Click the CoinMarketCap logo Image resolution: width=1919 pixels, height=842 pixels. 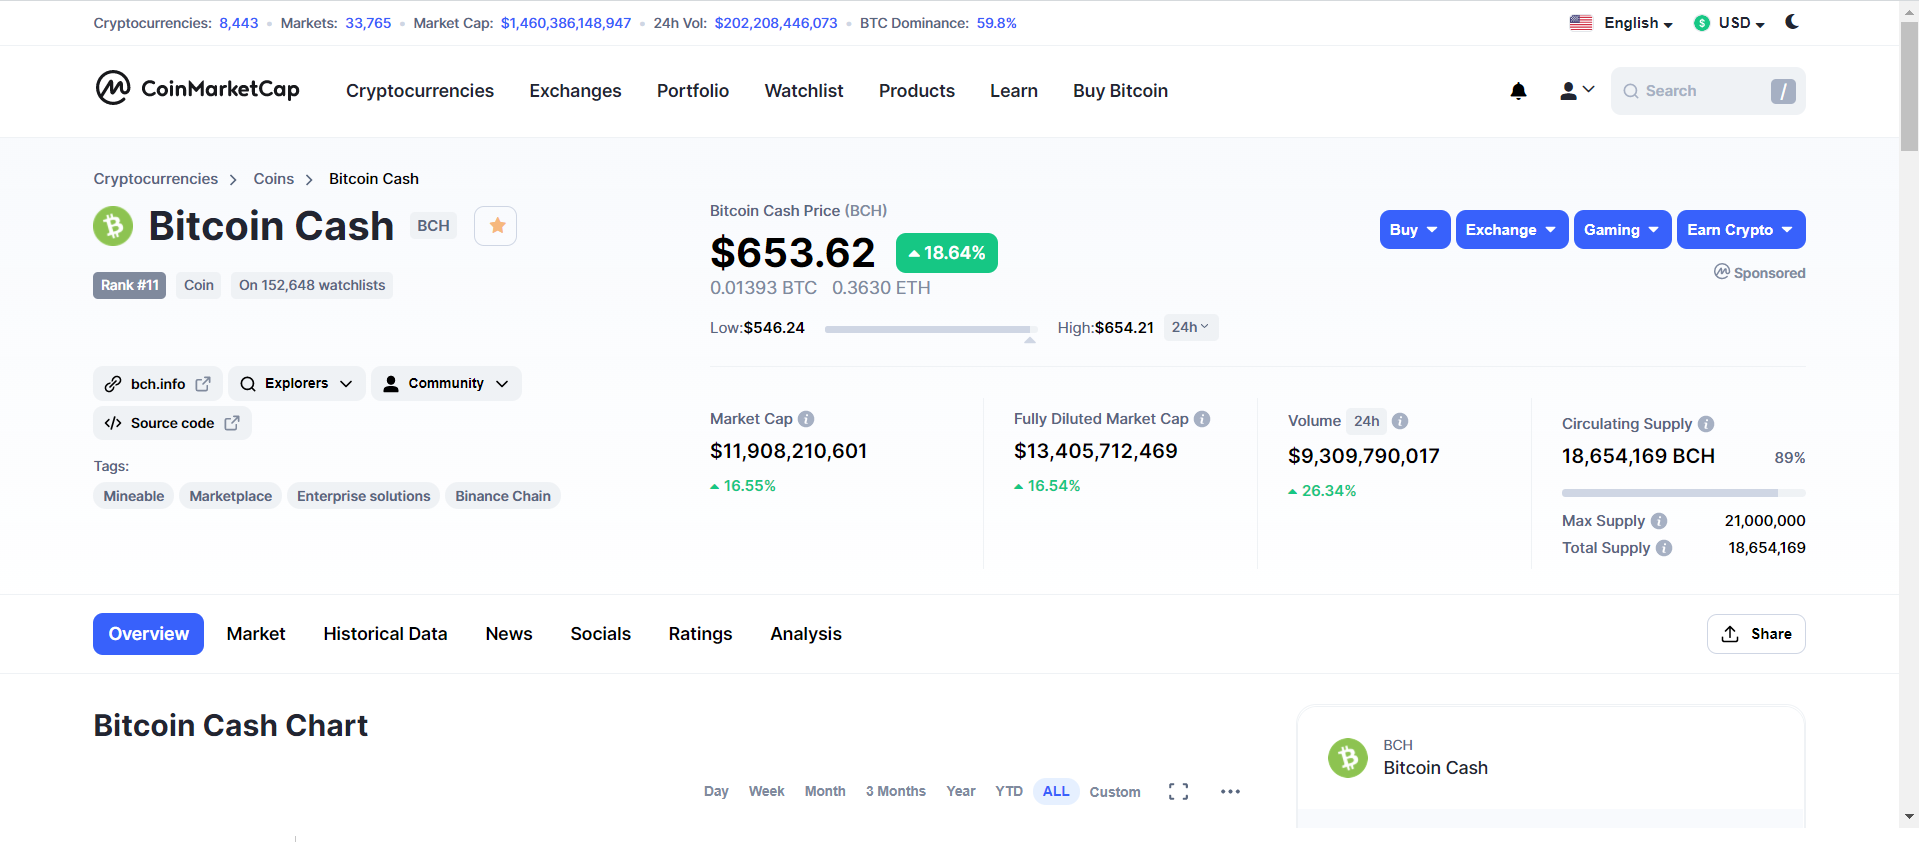coord(197,88)
